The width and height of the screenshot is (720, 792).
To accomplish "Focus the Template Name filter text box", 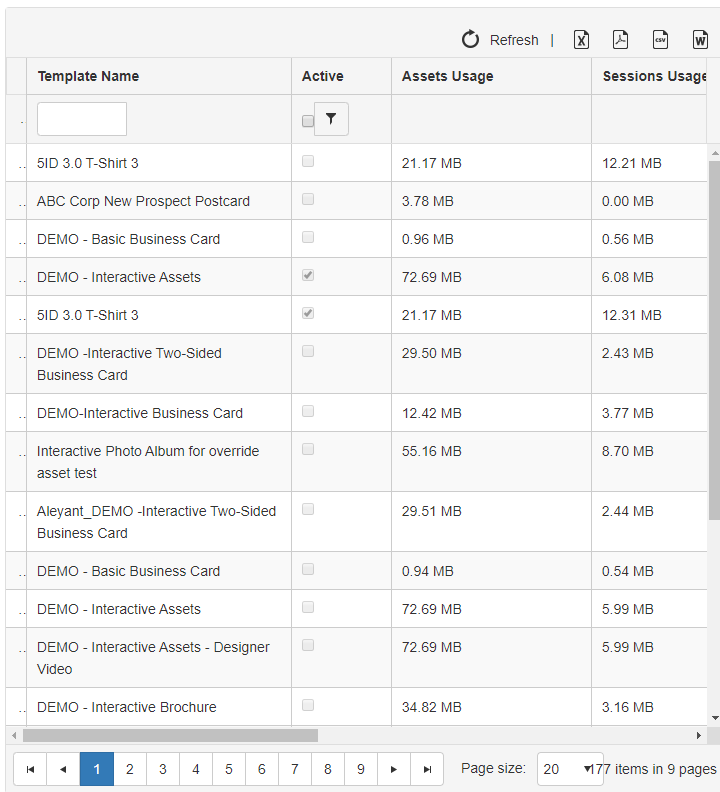I will (82, 119).
